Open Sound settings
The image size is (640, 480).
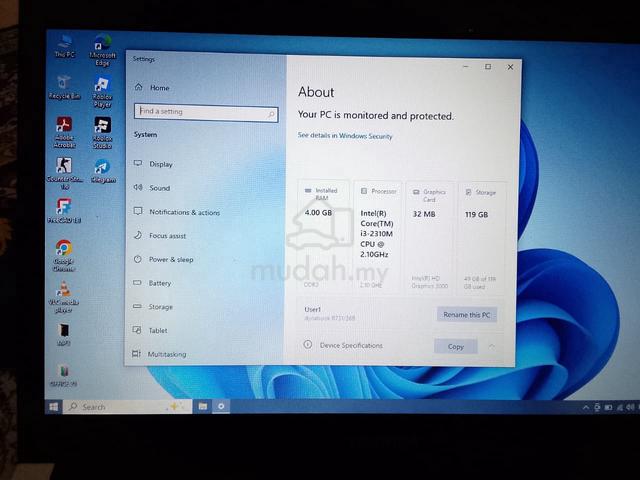[151, 188]
